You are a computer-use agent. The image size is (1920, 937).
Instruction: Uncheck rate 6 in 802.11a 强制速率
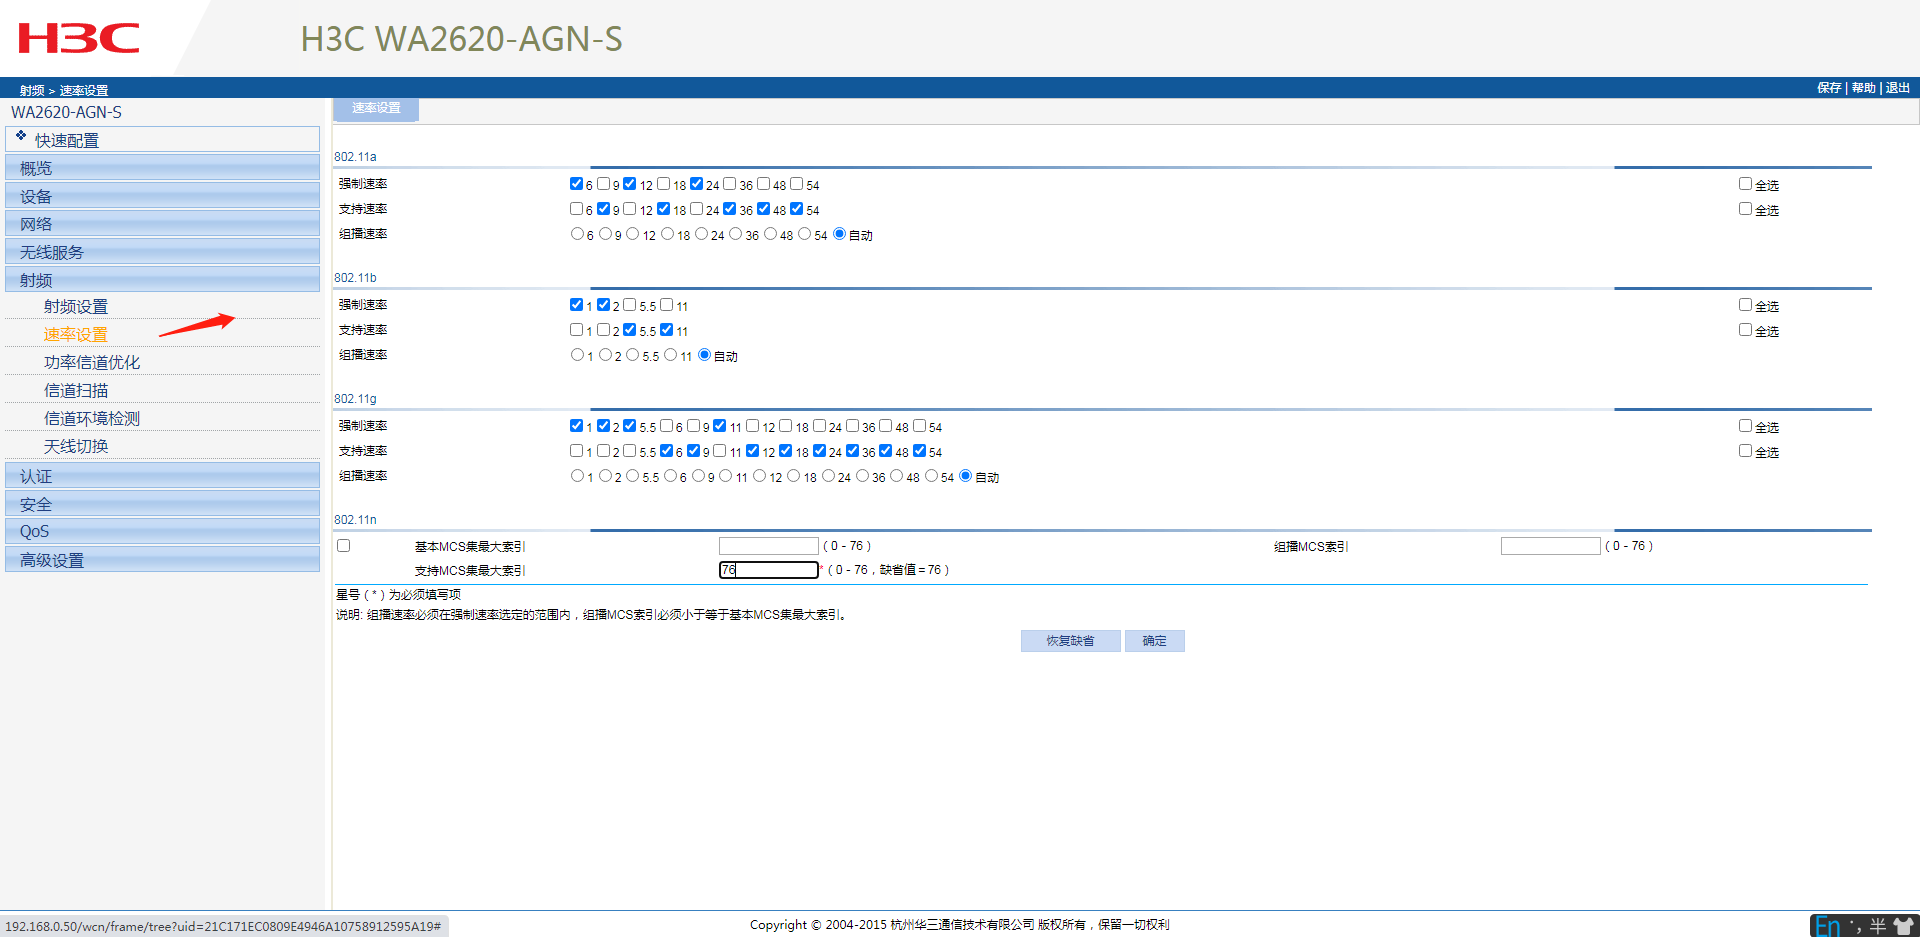[x=576, y=184]
